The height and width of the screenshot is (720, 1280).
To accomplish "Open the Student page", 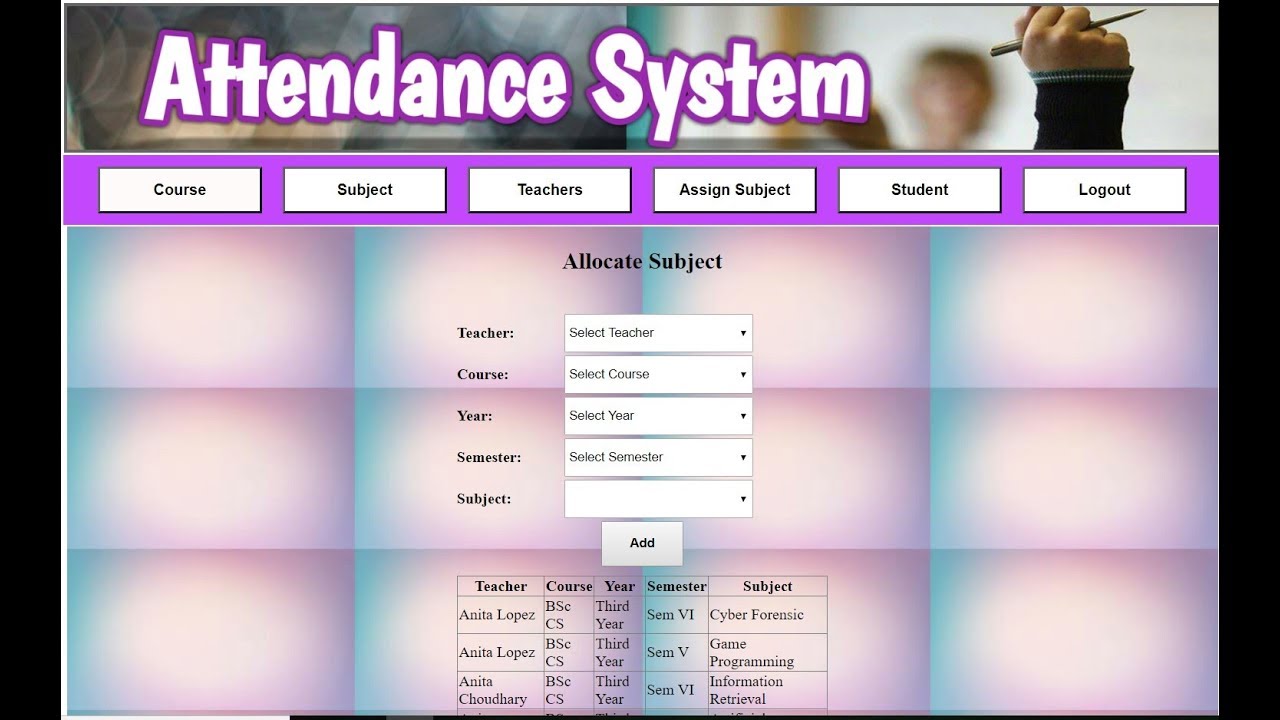I will 920,190.
